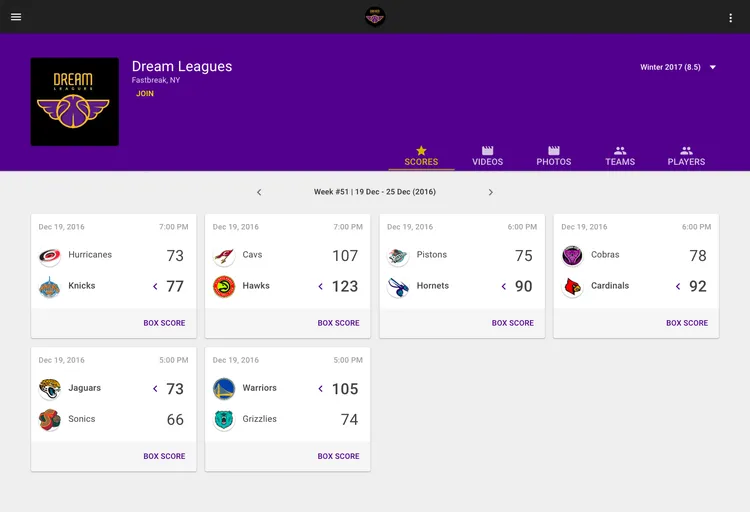Click the Knicks team logo
The height and width of the screenshot is (512, 750).
tap(49, 287)
